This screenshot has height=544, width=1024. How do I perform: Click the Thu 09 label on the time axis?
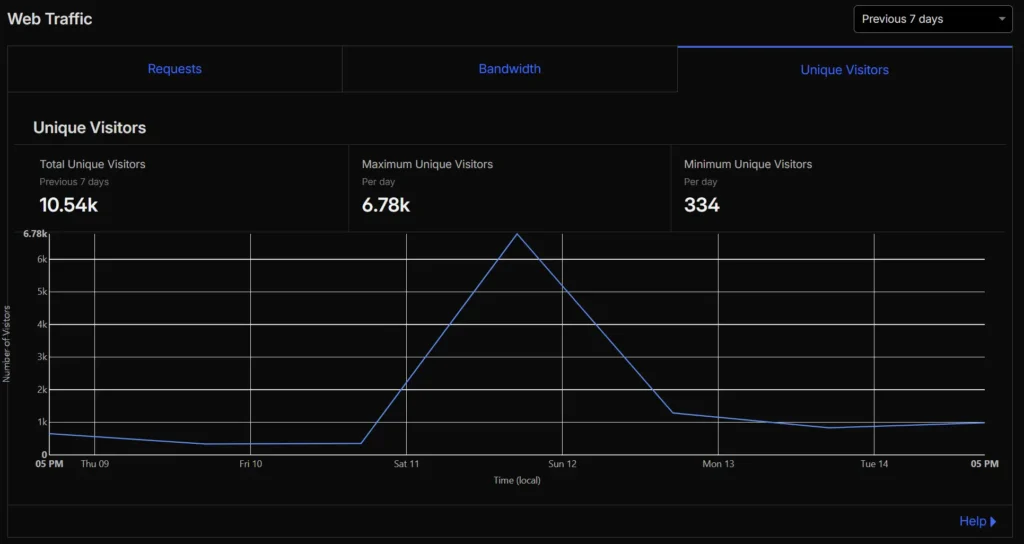click(x=94, y=464)
